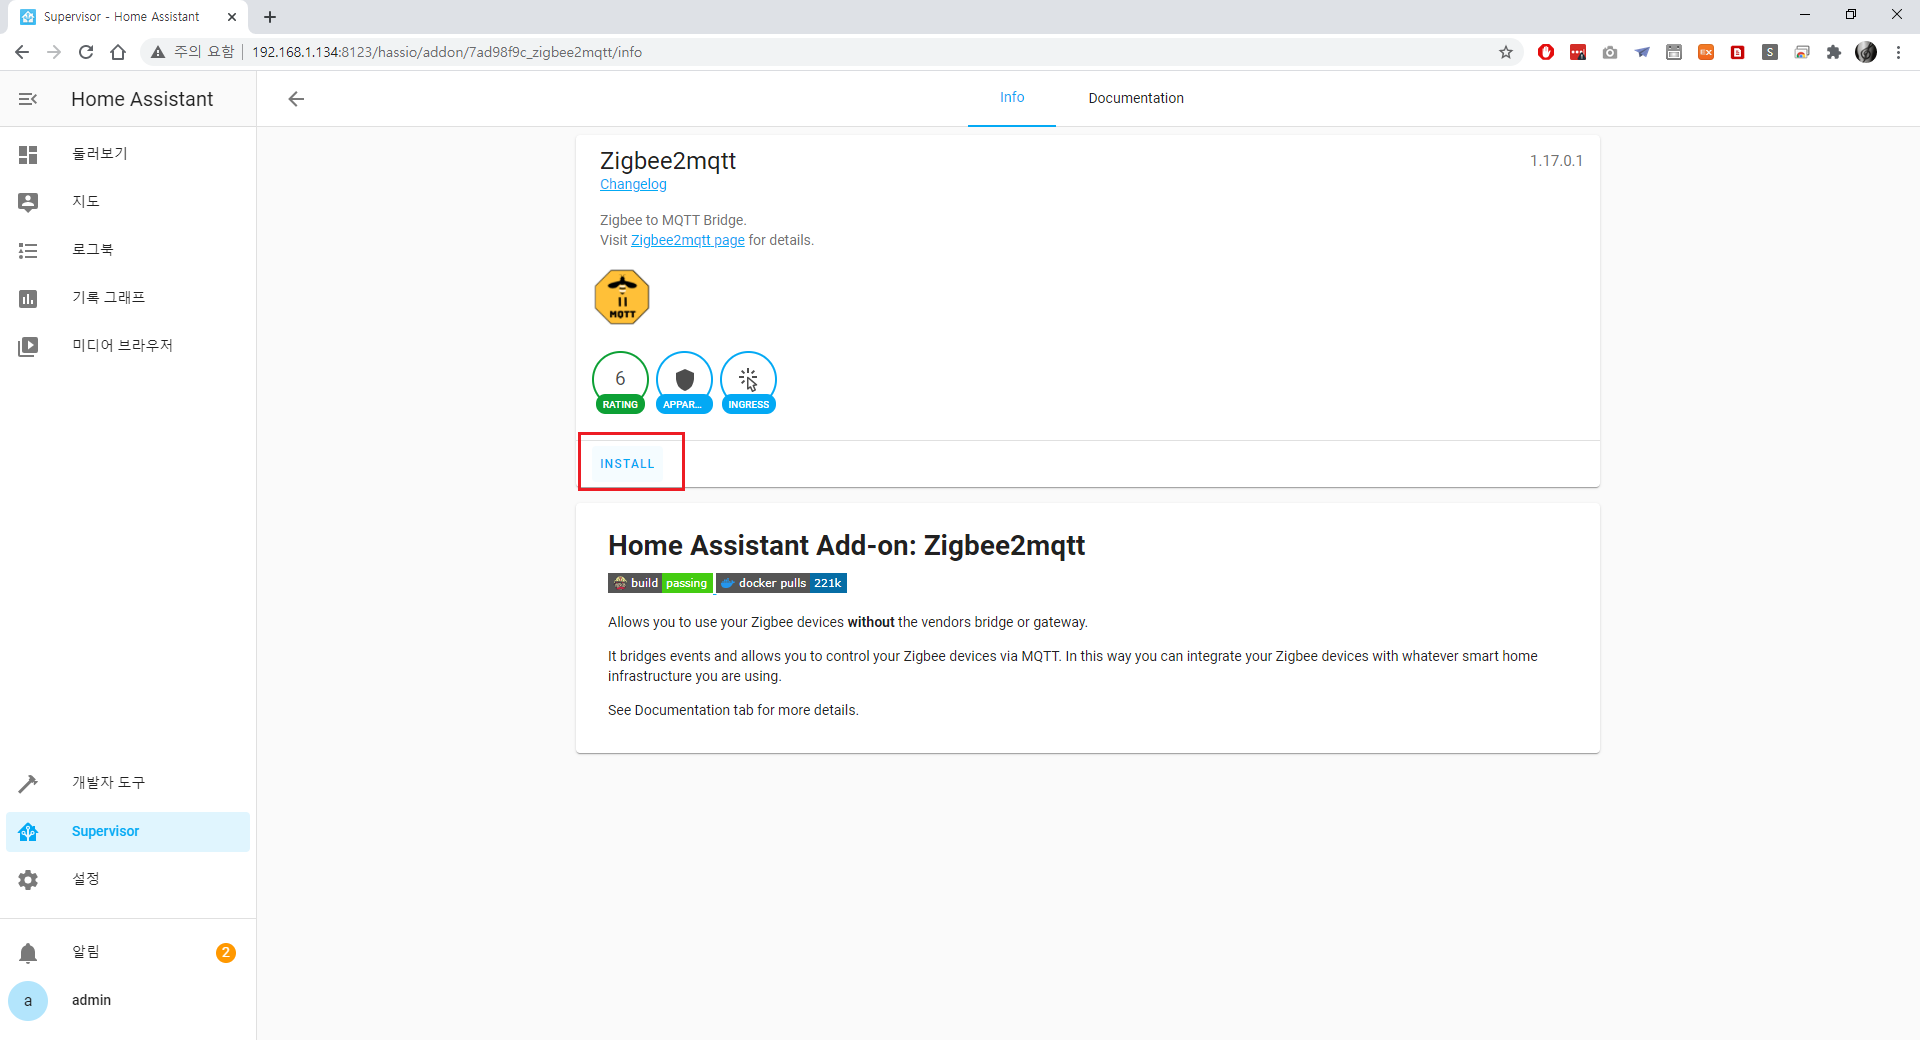
Task: Open 설정 configuration page
Action: pyautogui.click(x=128, y=879)
